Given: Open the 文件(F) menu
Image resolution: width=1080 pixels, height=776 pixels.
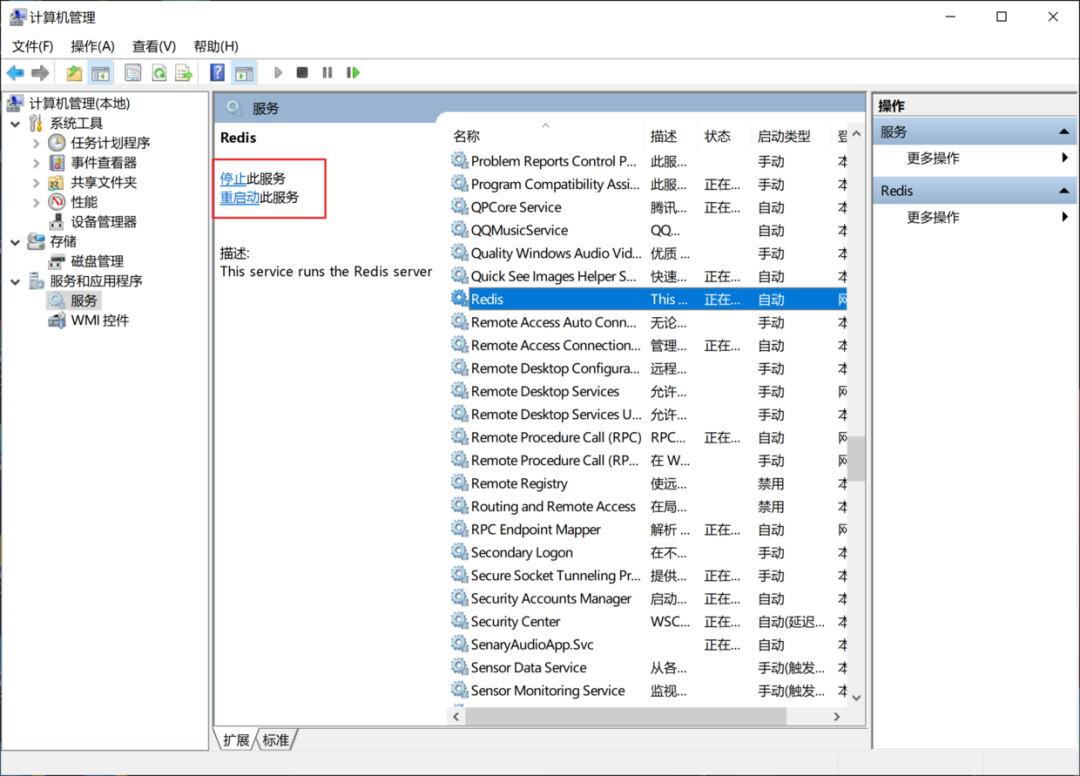Looking at the screenshot, I should tap(32, 46).
